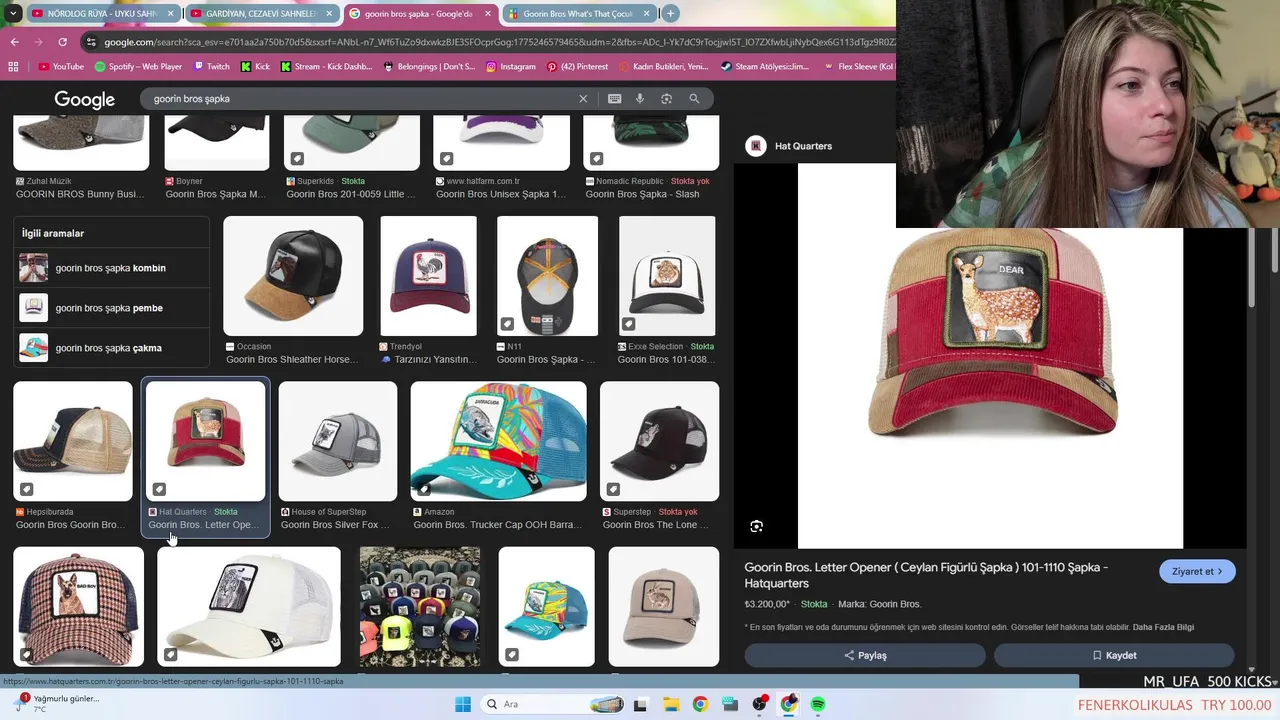Open Superstep The Lone cap thumbnail
This screenshot has width=1280, height=720.
[659, 441]
